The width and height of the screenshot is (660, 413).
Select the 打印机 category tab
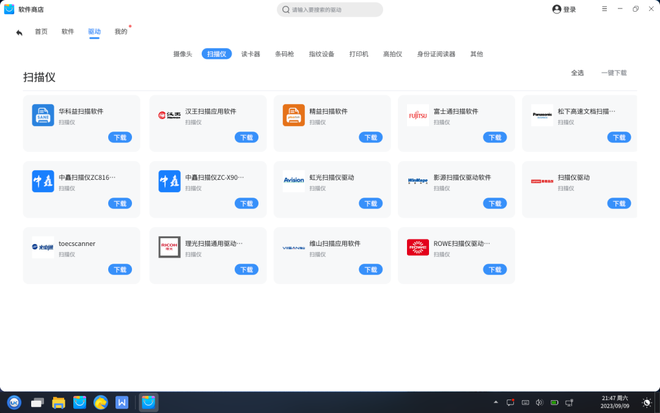coord(358,54)
